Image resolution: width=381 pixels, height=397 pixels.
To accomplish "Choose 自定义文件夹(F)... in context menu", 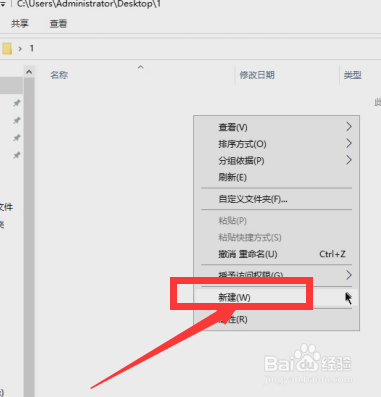I will click(277, 199).
